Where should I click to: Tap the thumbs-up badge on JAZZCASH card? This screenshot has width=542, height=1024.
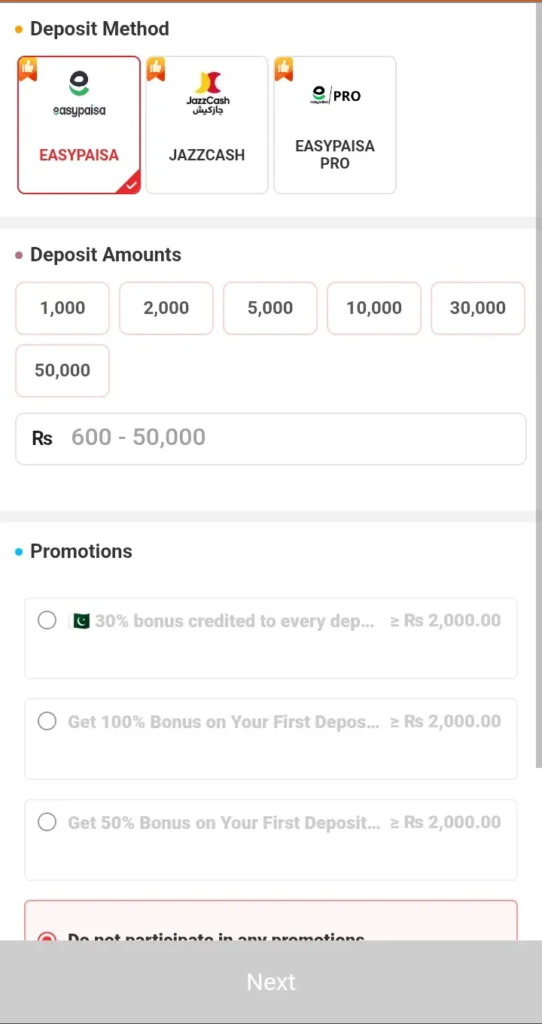(156, 69)
